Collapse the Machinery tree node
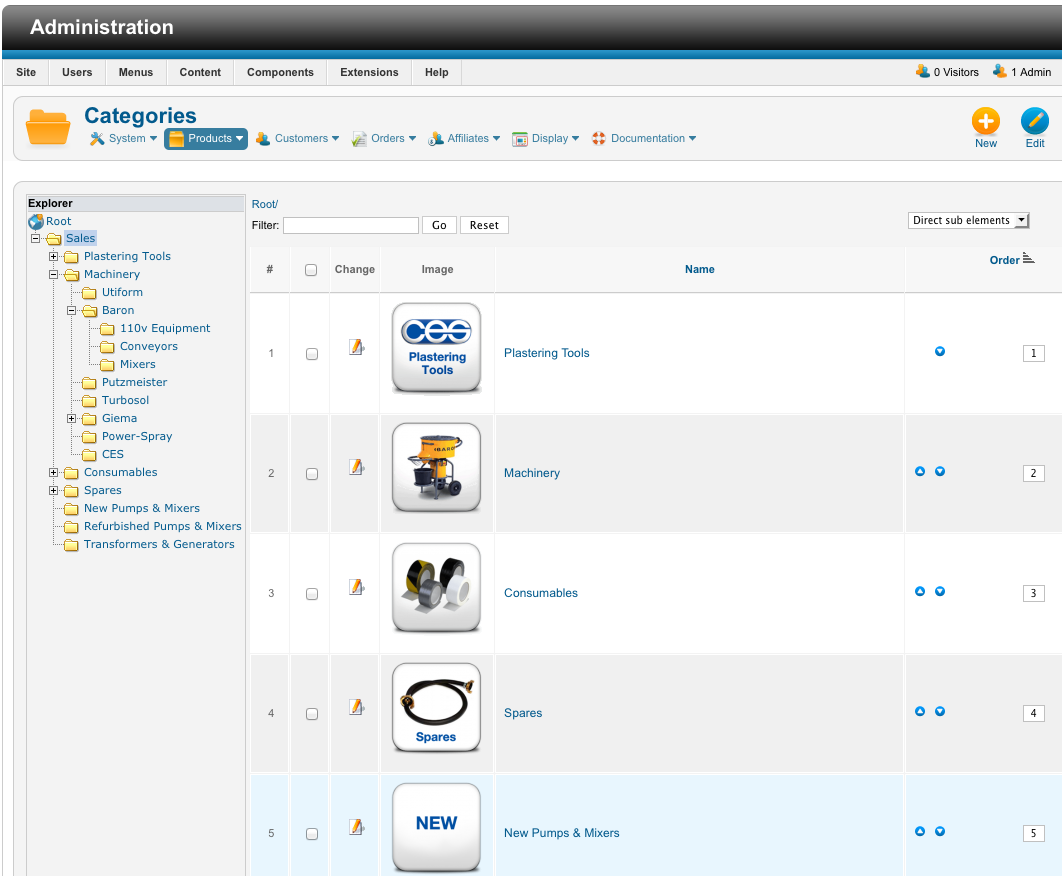The image size is (1062, 876). [x=54, y=274]
